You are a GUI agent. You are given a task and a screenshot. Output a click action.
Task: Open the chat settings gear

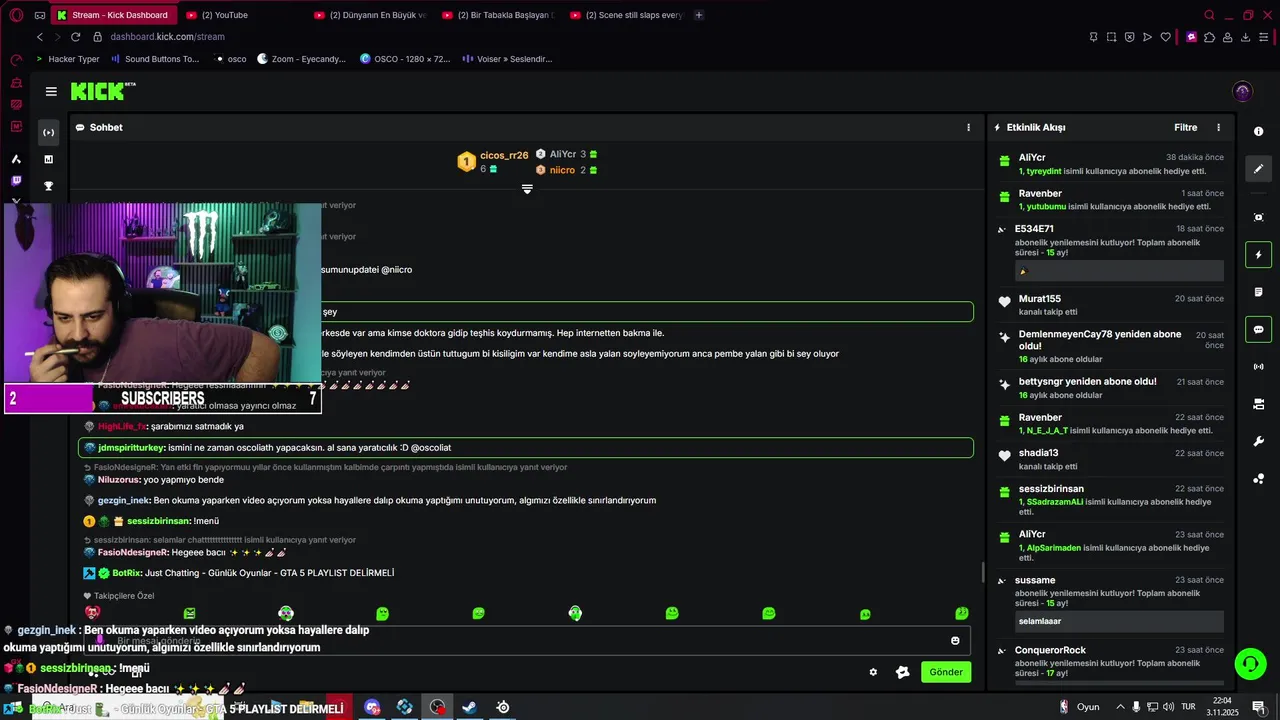873,672
